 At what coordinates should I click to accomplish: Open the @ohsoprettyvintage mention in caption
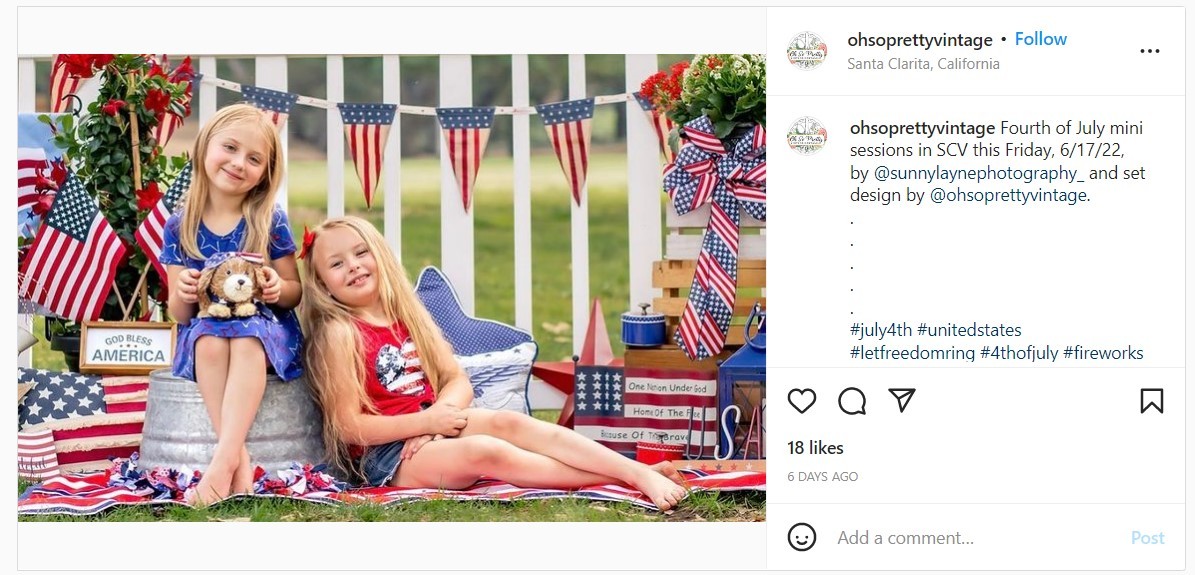1008,196
